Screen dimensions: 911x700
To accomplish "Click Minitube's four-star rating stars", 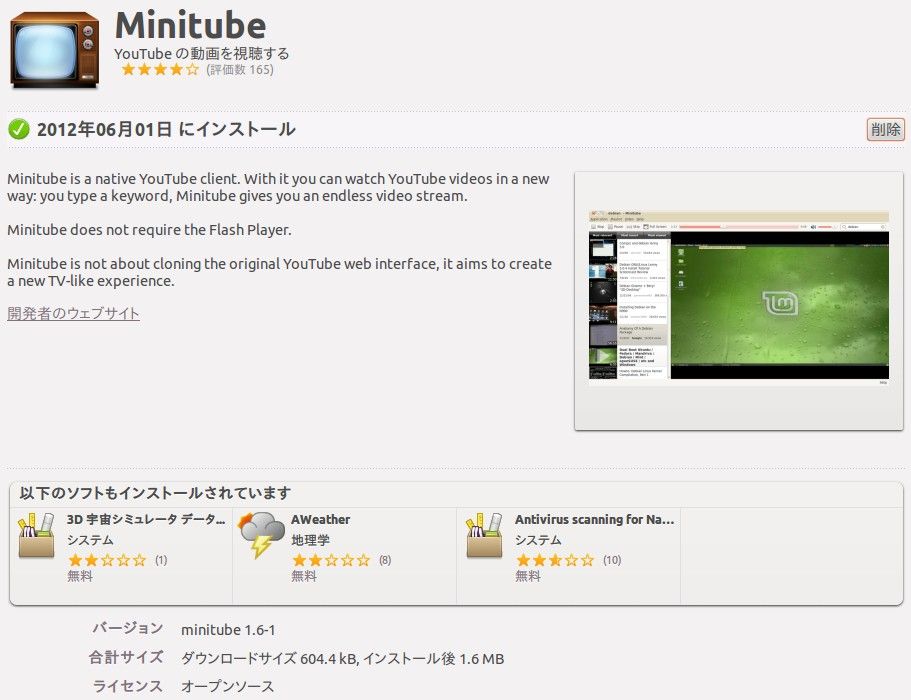I will click(160, 70).
